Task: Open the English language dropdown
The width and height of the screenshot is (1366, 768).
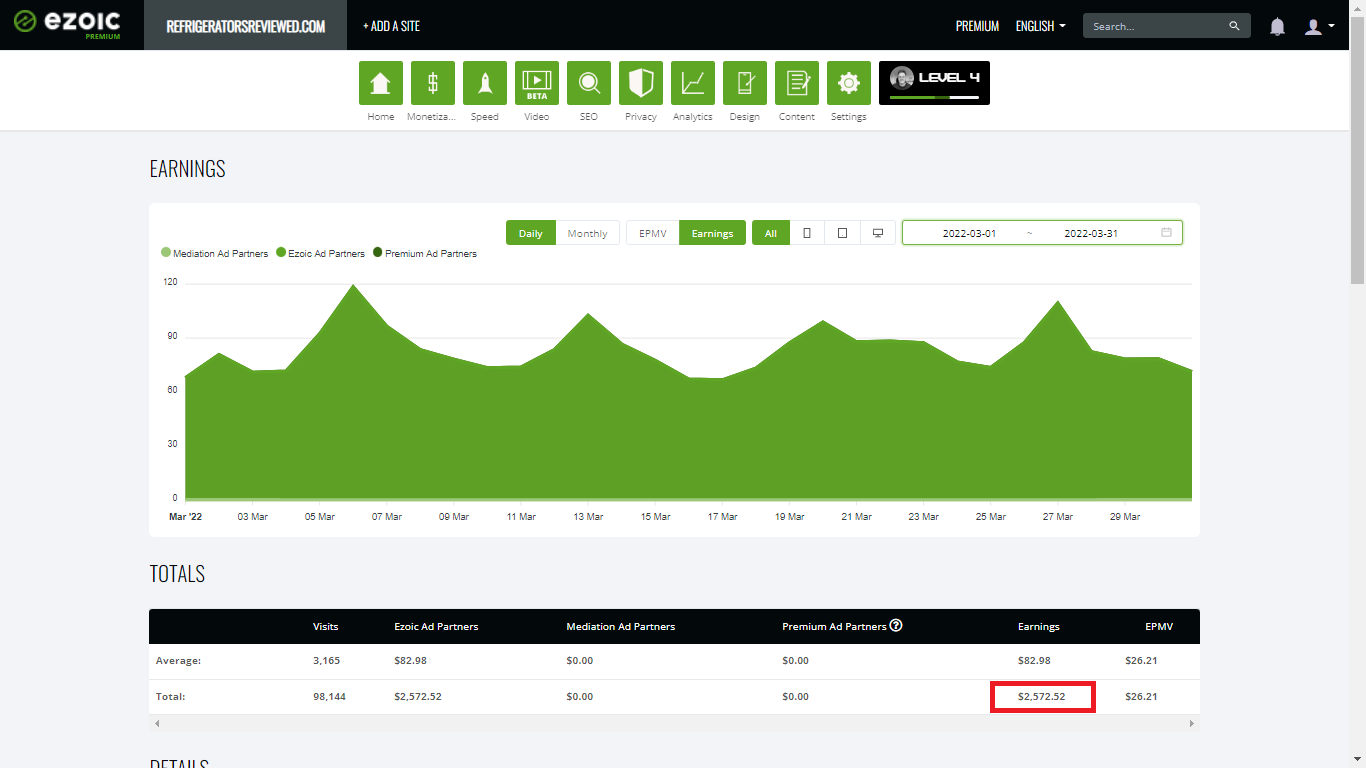Action: tap(1040, 26)
